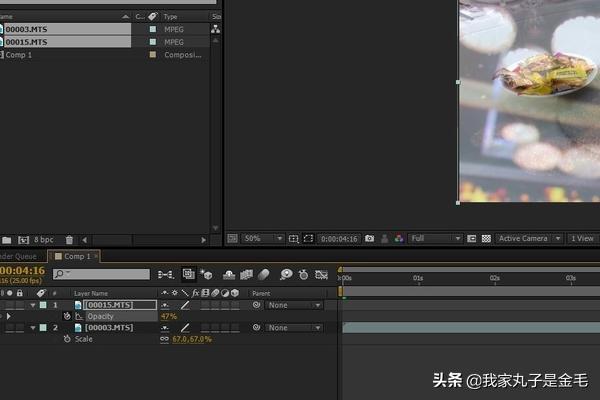Toggle always preview this view icon
Viewport: 600px width, 400px height.
232,238
